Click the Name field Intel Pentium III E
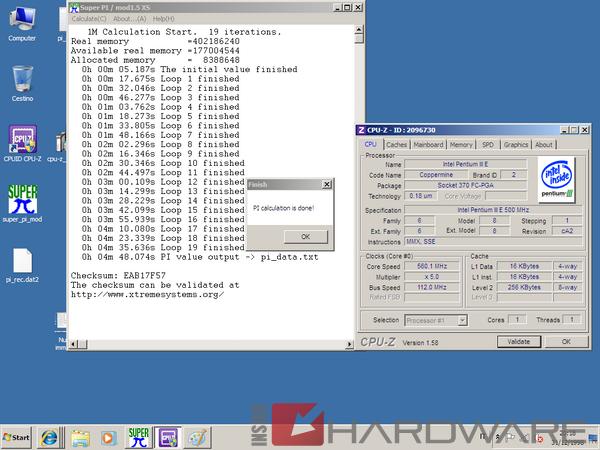600x450 pixels. tap(465, 164)
